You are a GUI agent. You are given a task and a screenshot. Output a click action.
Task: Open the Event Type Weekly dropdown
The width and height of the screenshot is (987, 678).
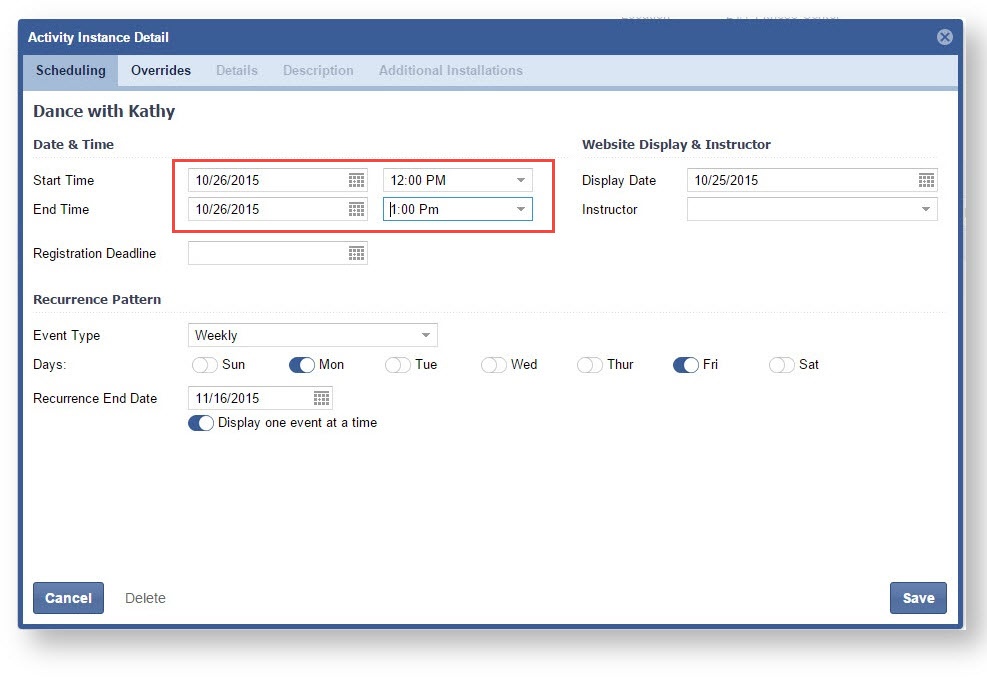click(425, 336)
